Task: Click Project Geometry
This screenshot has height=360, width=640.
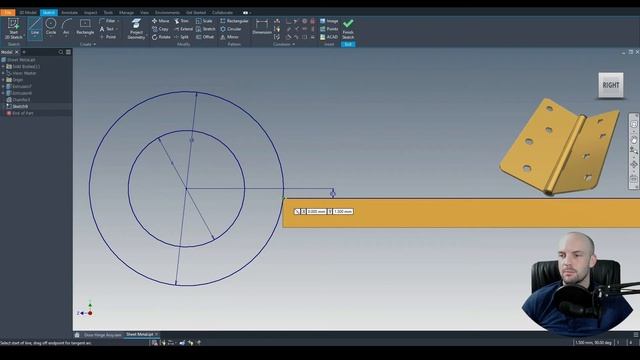Action: click(x=136, y=29)
